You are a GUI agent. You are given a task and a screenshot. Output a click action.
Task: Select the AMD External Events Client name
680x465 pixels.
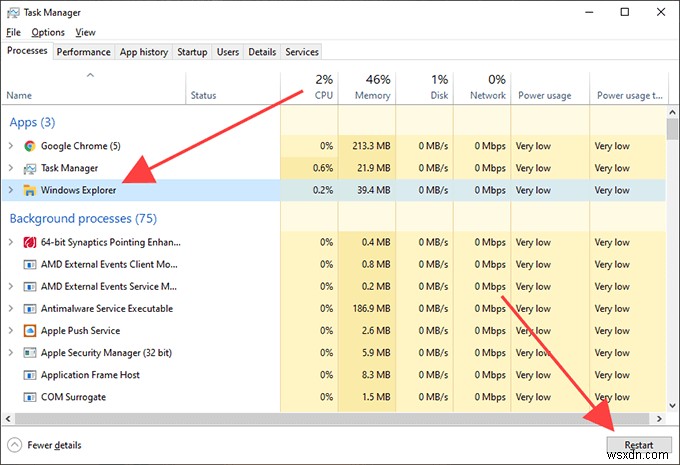[x=109, y=265]
